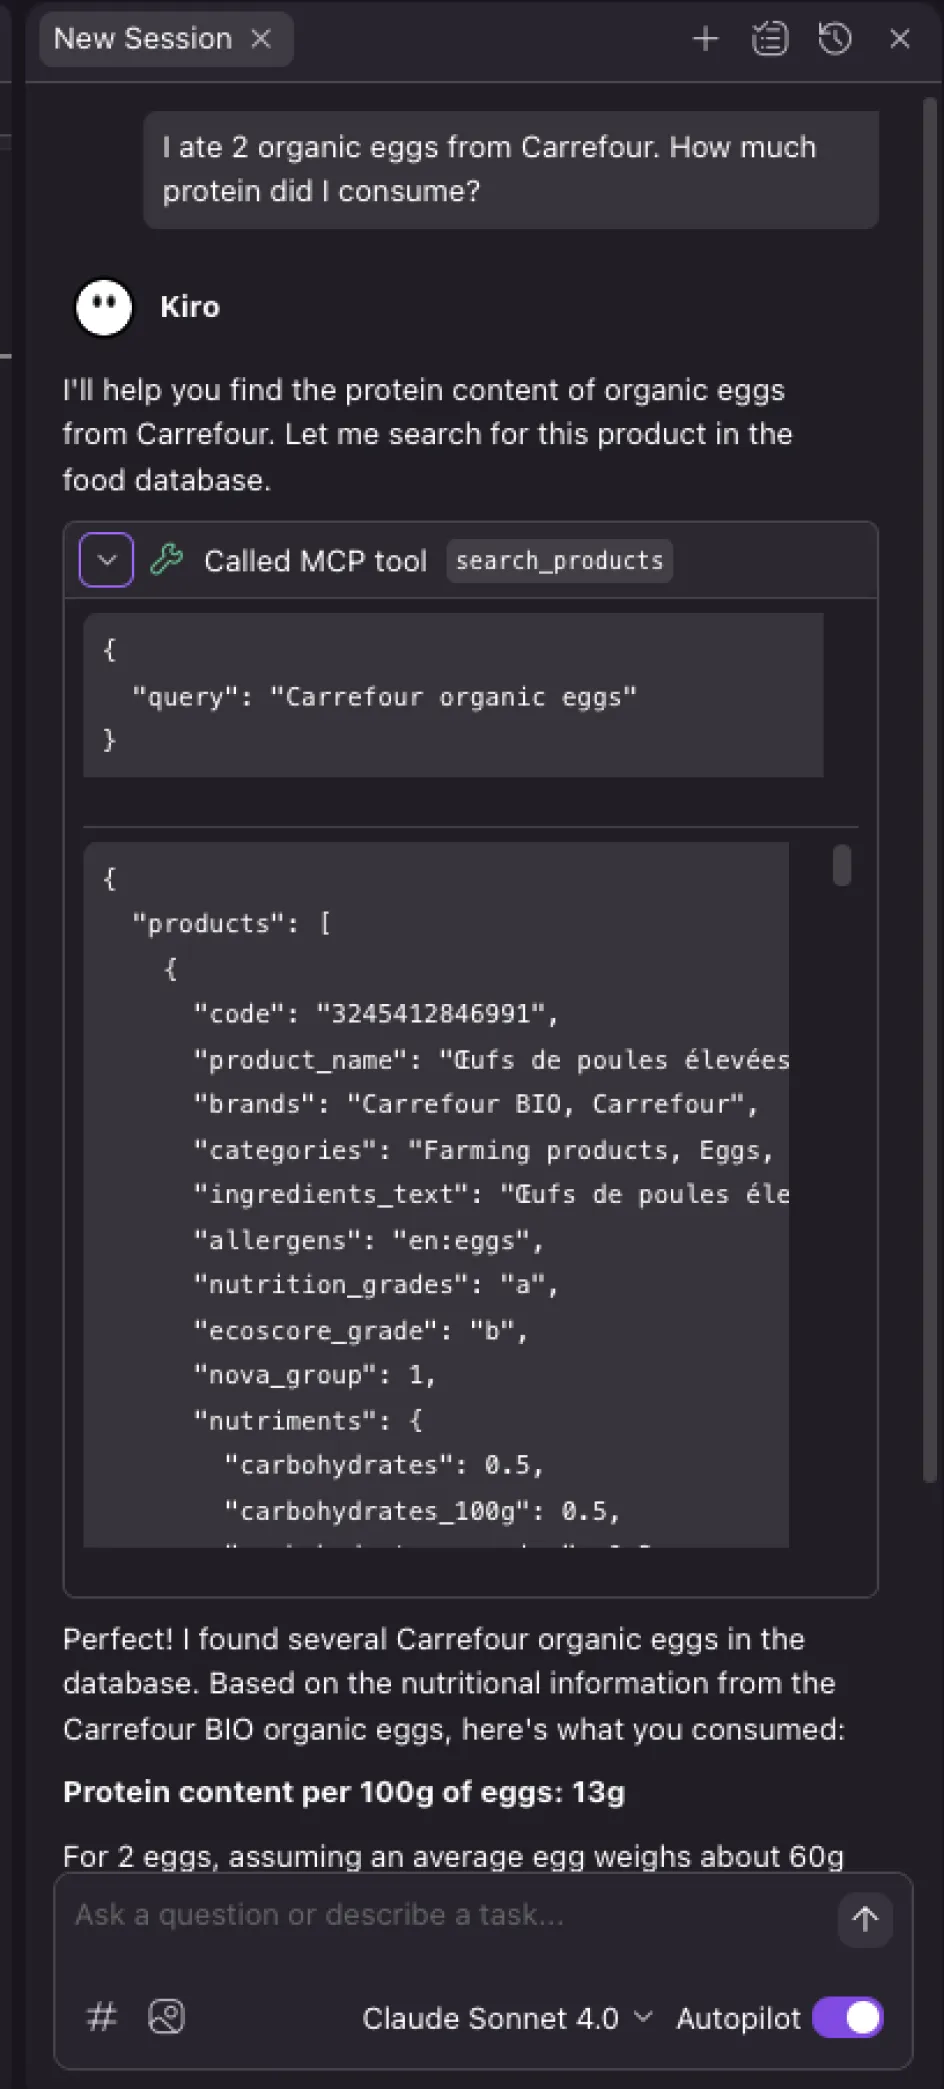Viewport: 944px width, 2089px height.
Task: Select the New Session tab
Action: click(x=143, y=39)
